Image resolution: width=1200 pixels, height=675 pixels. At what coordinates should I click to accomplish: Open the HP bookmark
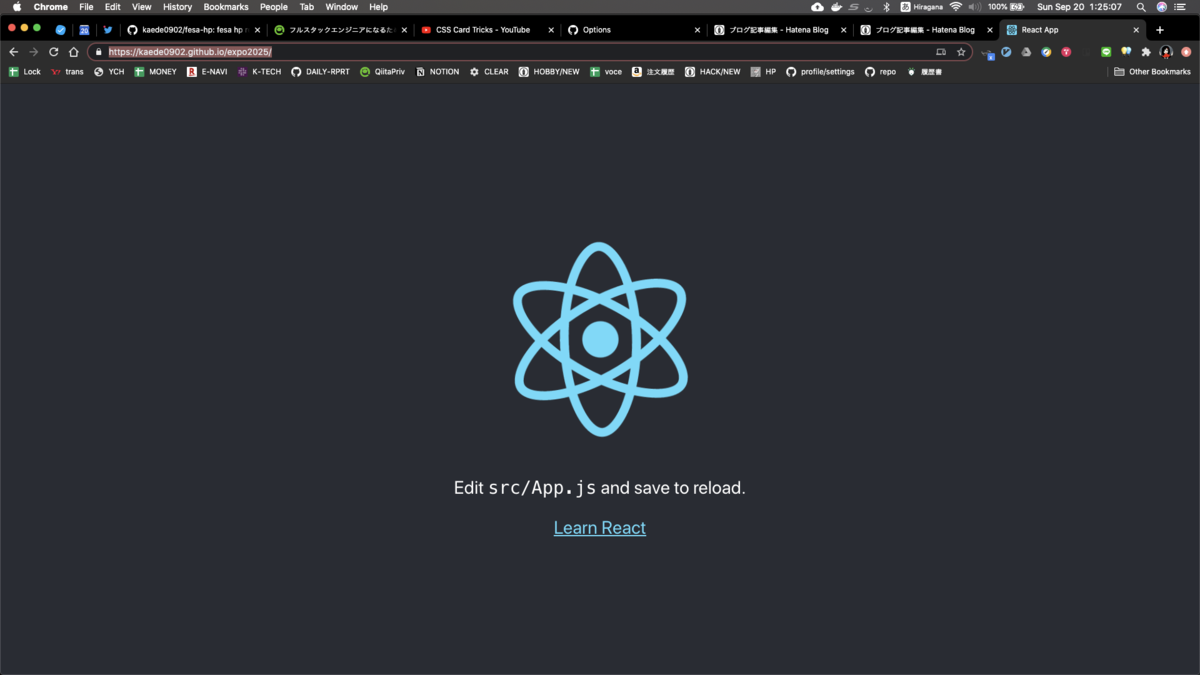pos(763,72)
